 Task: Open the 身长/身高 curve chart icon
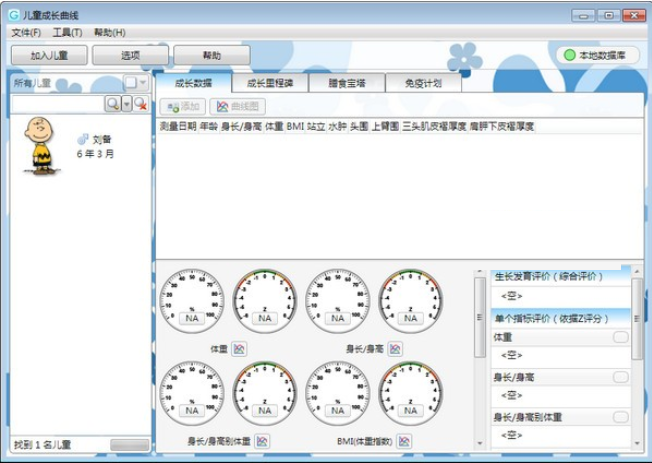(395, 349)
